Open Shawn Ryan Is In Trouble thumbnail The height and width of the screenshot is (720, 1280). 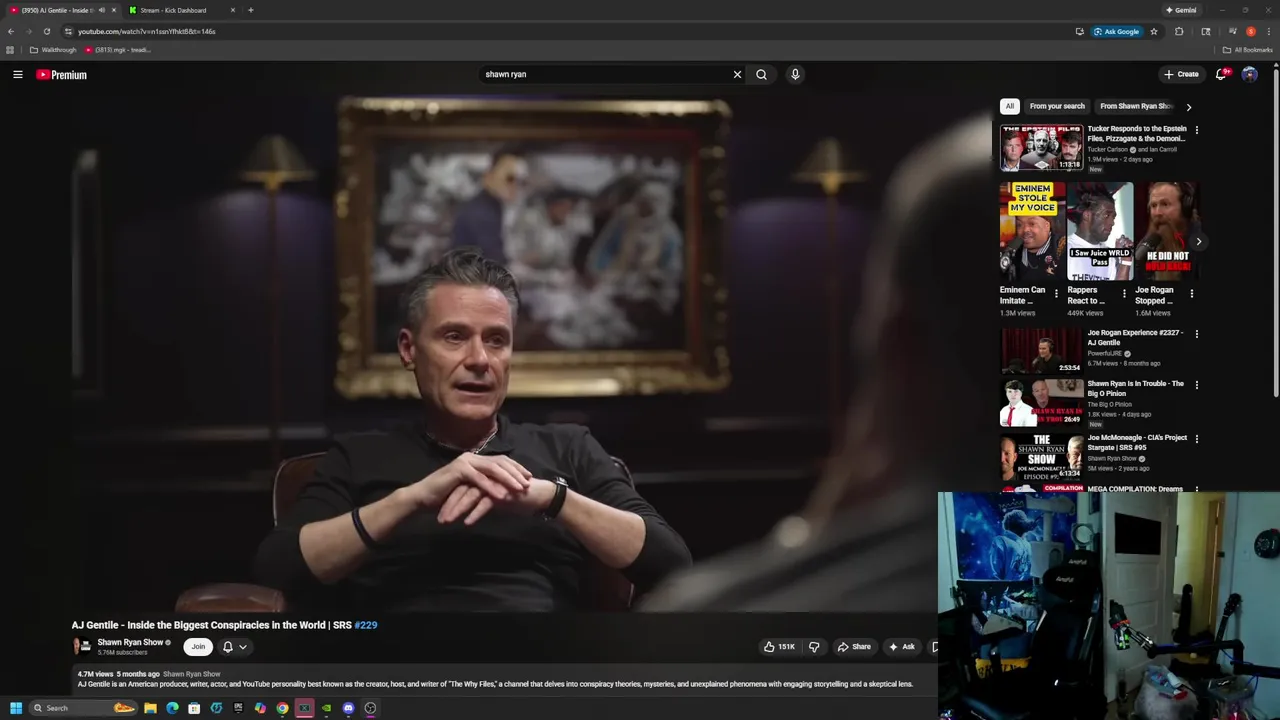[x=1041, y=401]
